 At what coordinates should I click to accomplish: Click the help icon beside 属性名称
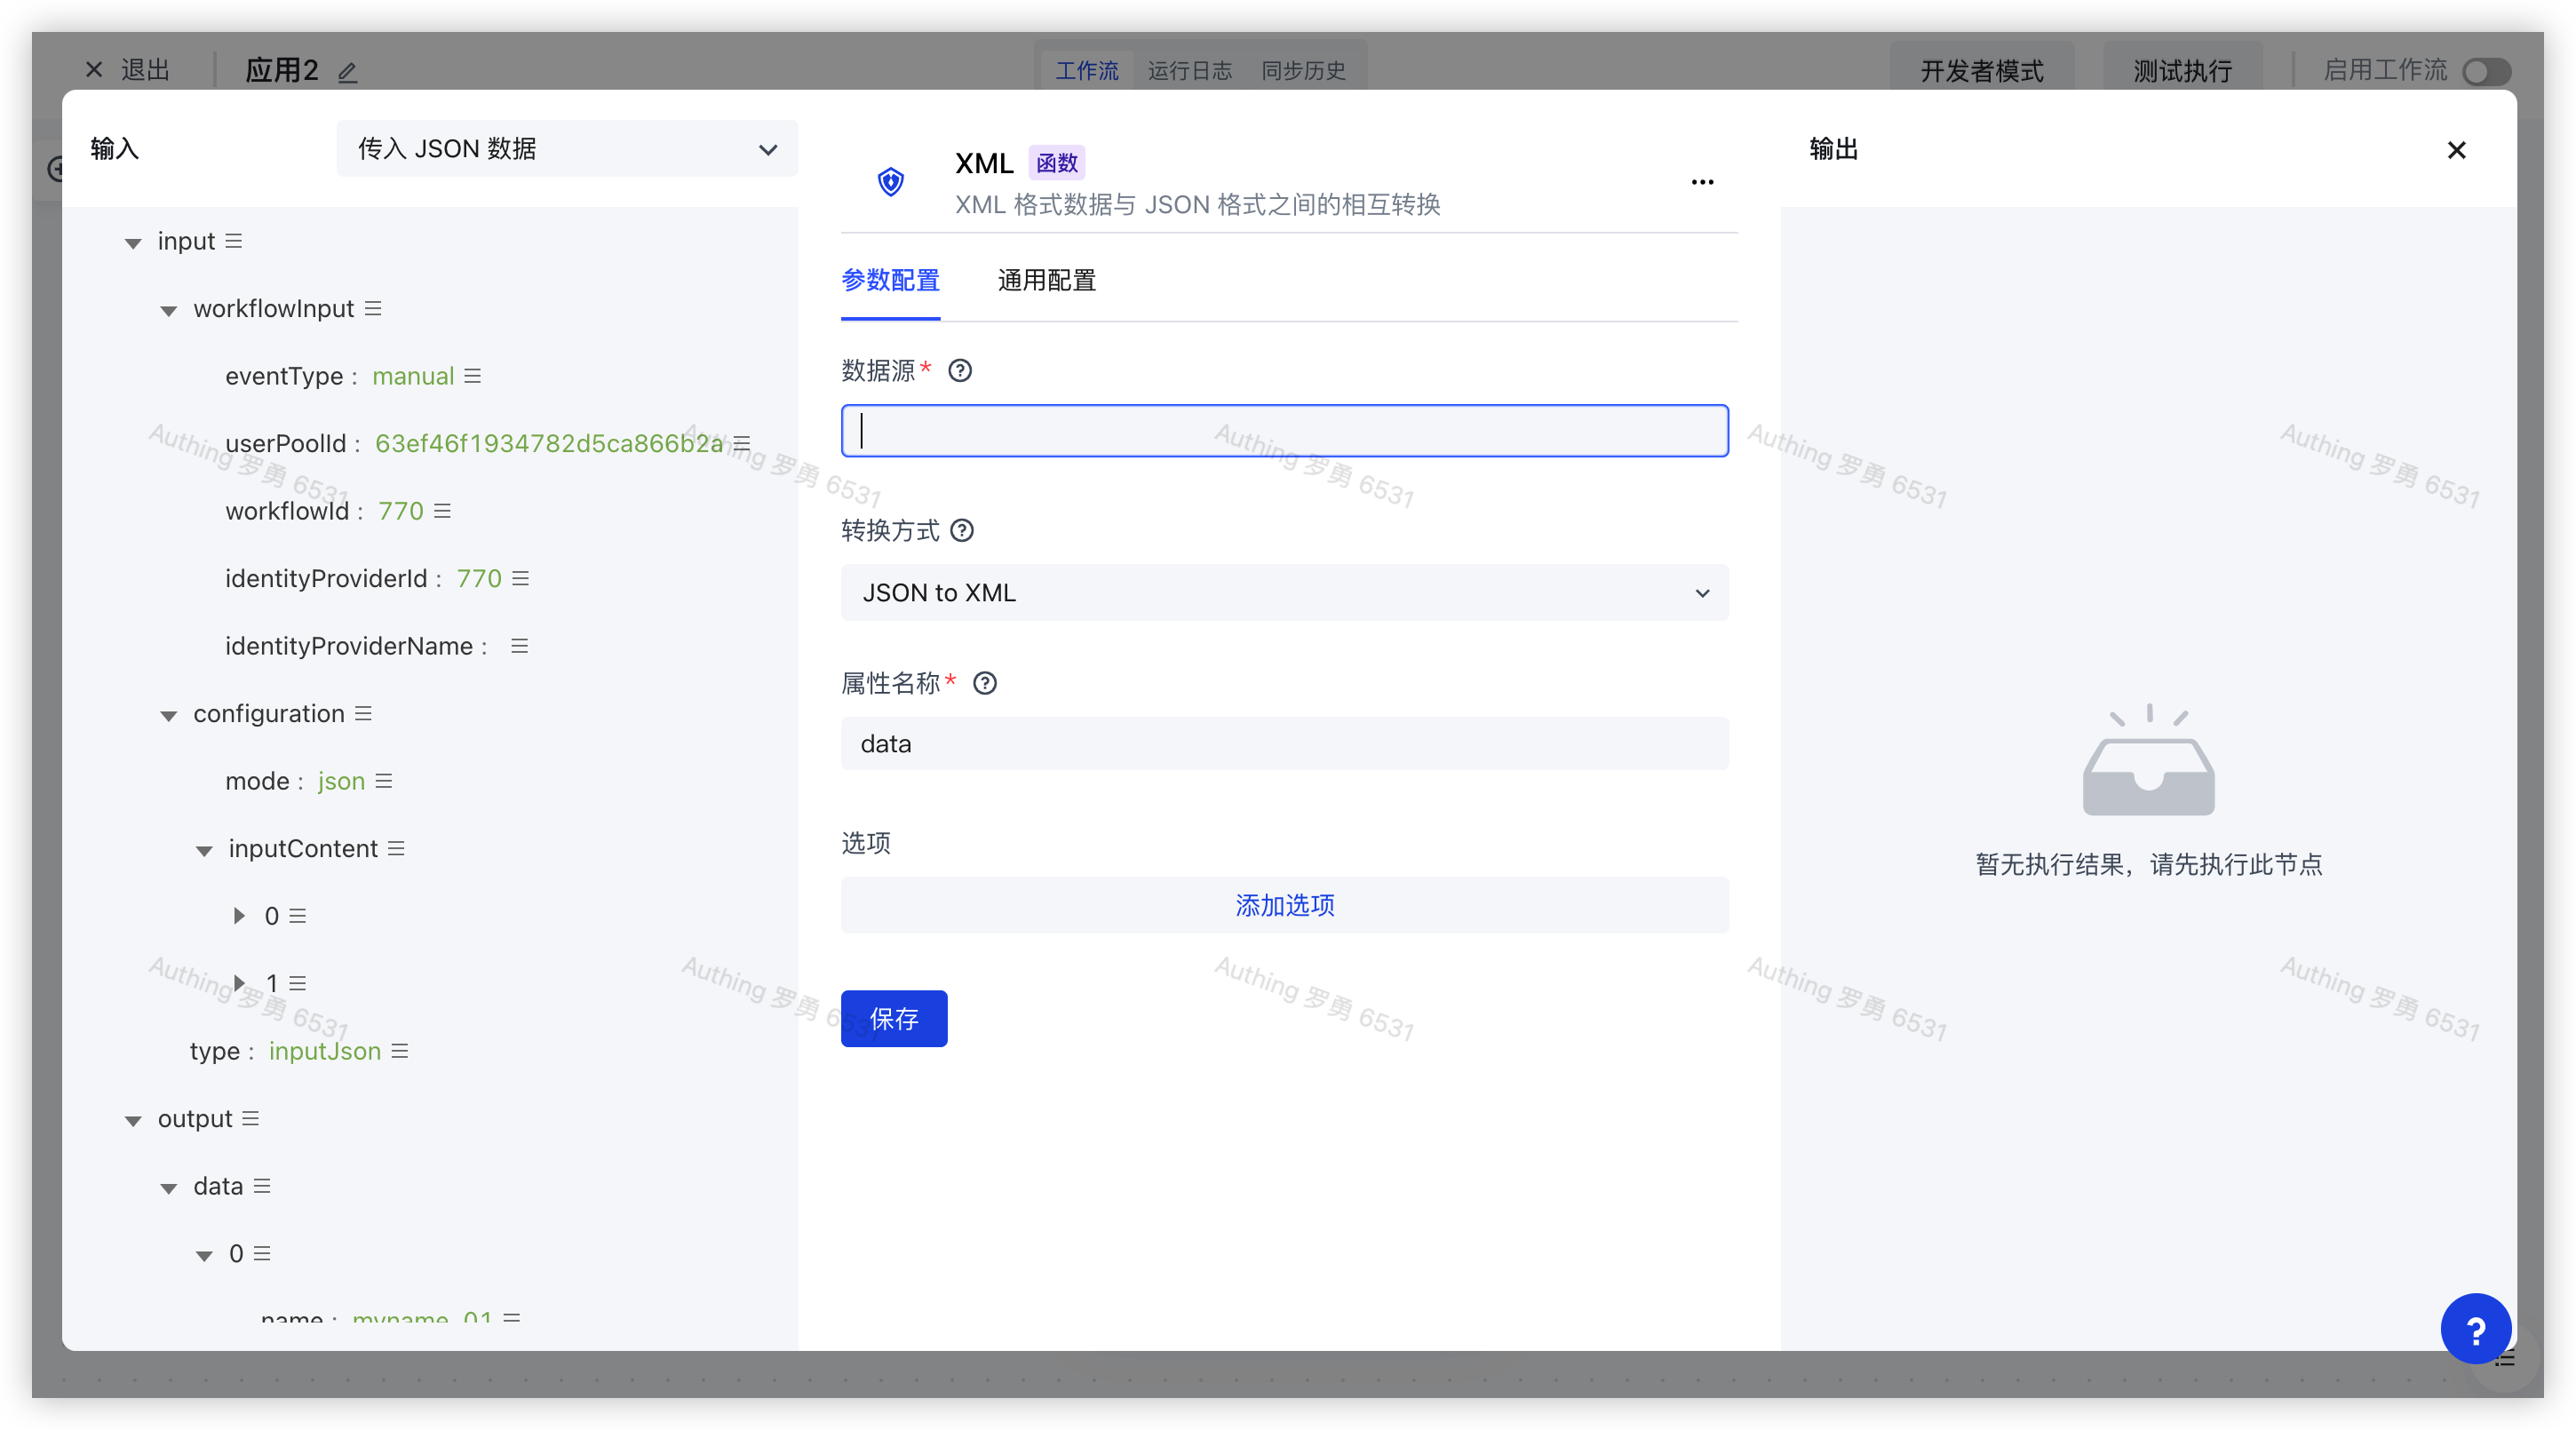[985, 683]
